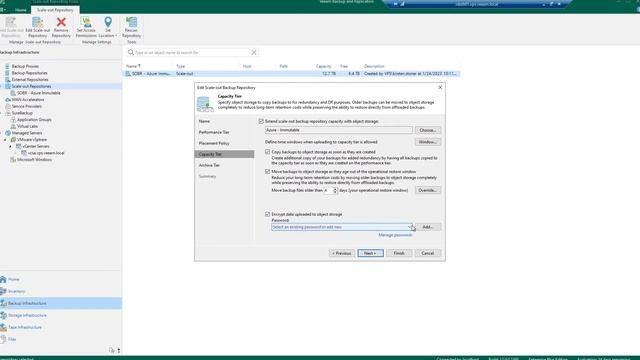Click the SOBR row icon in repository list
Viewport: 640px width, 360px height.
coord(128,74)
